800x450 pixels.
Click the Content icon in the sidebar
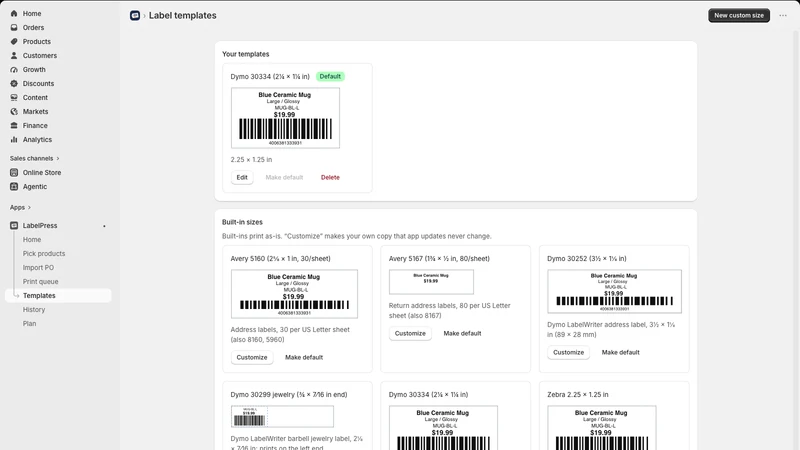point(14,97)
